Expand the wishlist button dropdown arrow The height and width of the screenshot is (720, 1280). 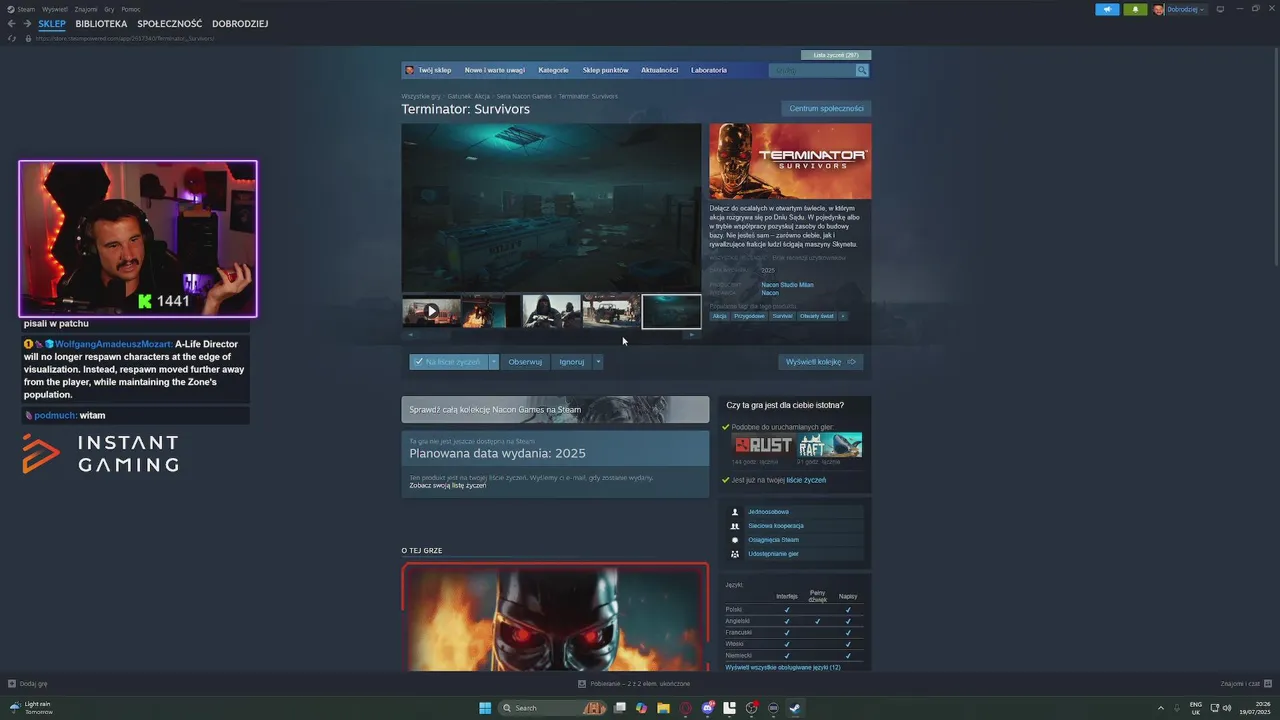(x=493, y=362)
